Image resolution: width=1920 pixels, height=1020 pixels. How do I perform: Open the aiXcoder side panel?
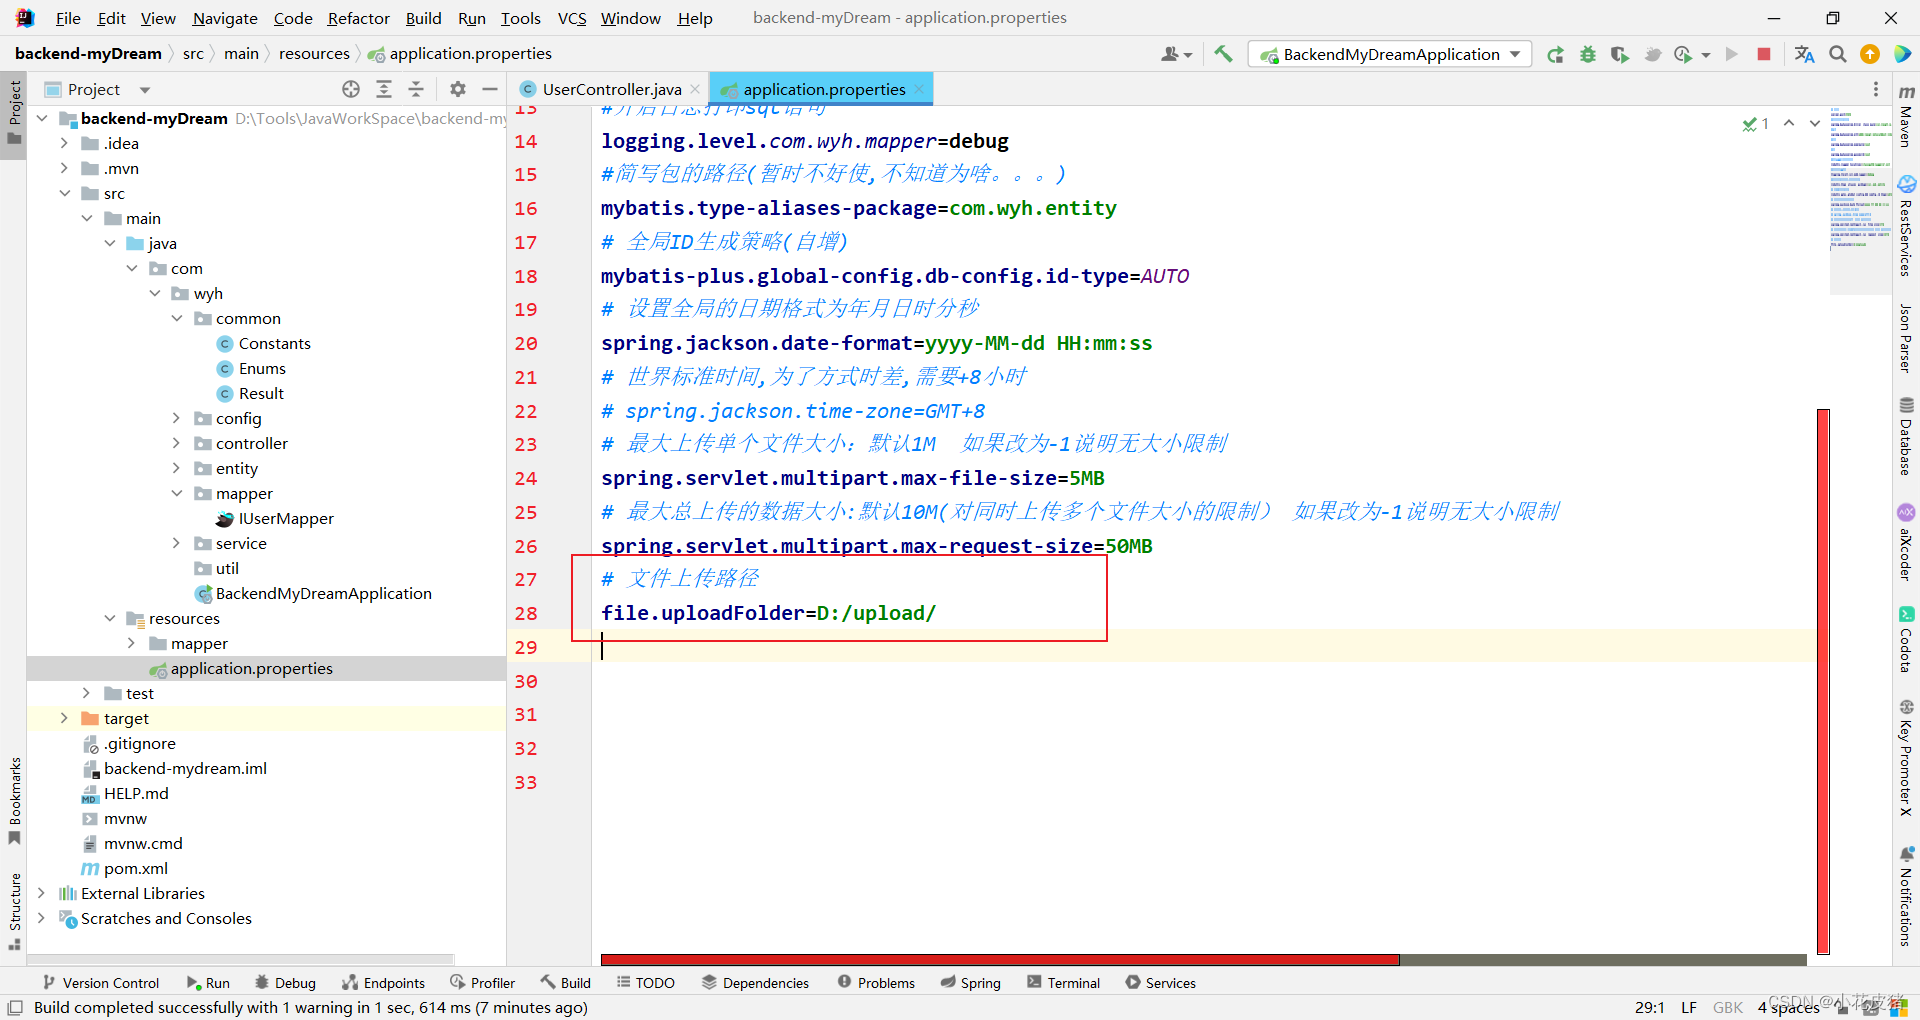(x=1906, y=542)
